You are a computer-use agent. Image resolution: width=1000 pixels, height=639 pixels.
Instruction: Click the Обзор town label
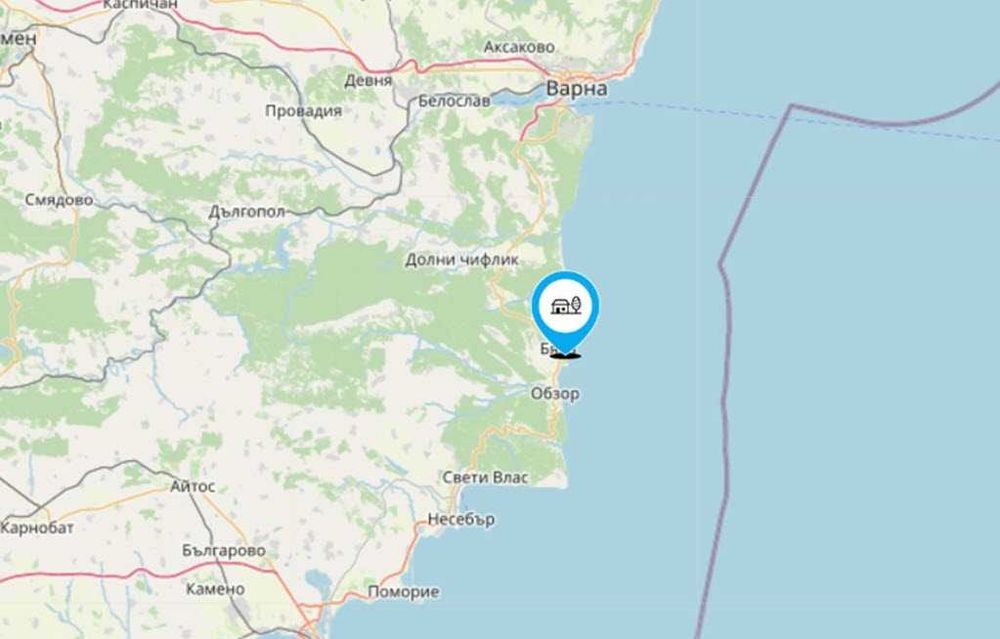point(555,393)
